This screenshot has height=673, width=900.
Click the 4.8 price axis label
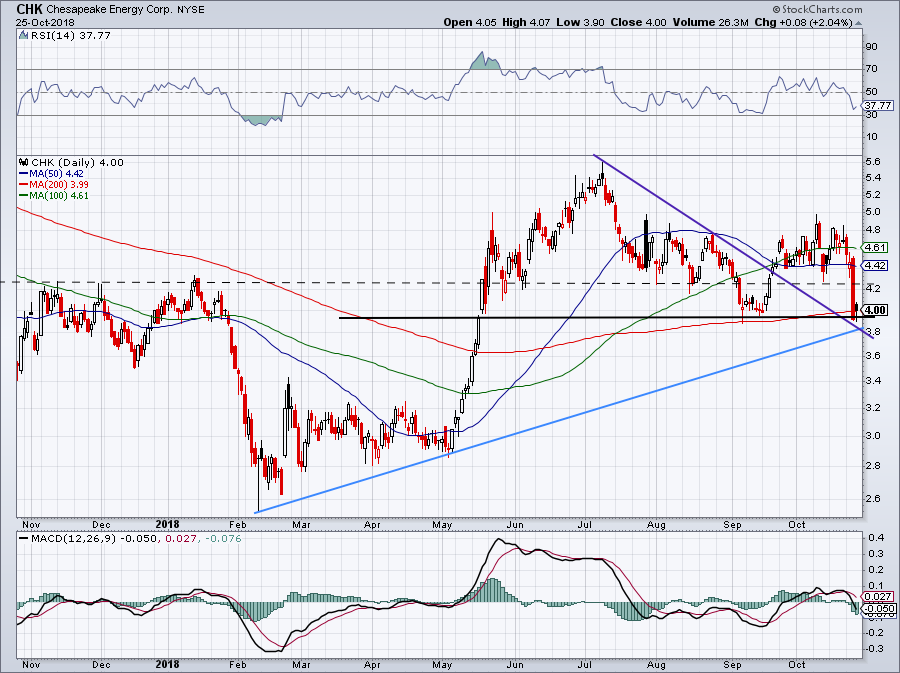[872, 229]
